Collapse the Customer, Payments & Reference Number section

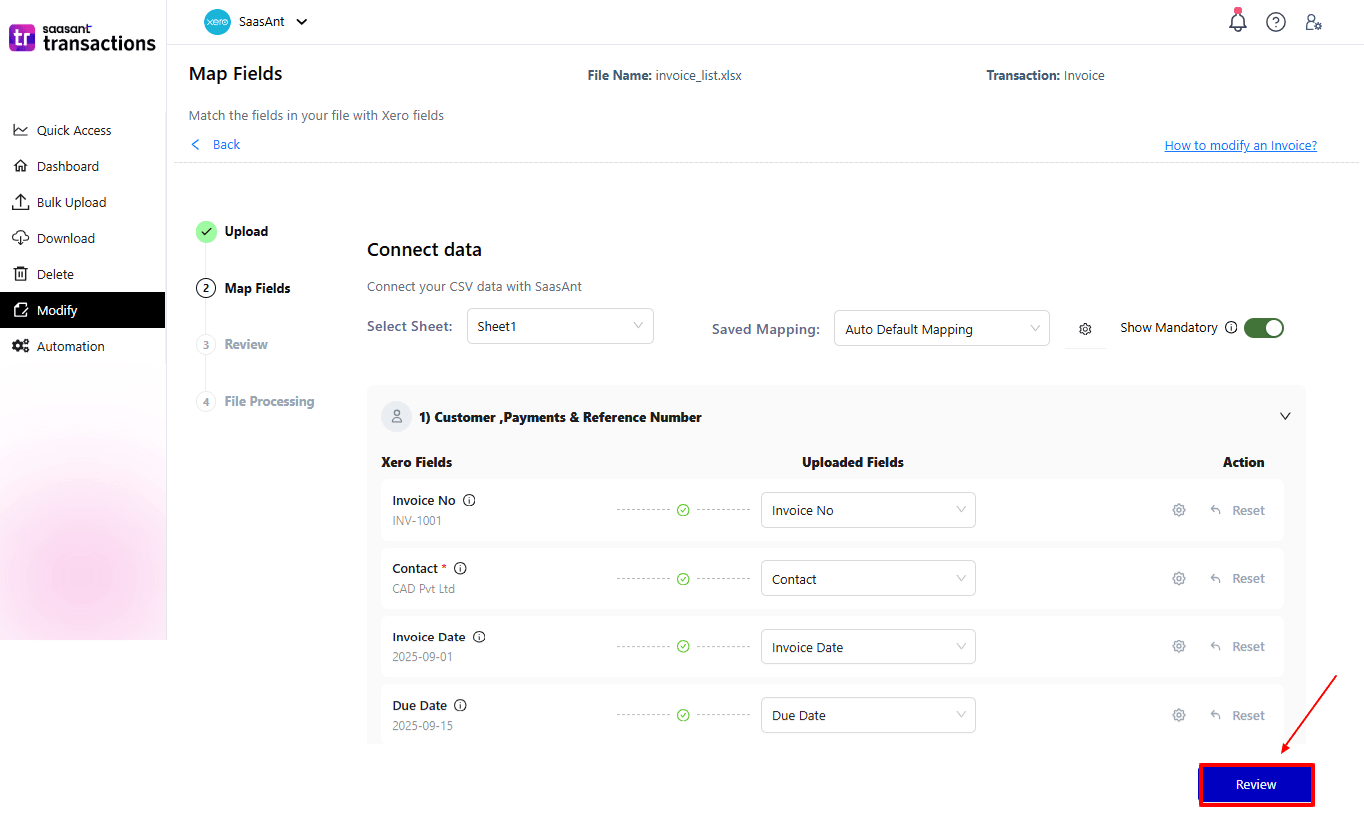click(x=1285, y=416)
